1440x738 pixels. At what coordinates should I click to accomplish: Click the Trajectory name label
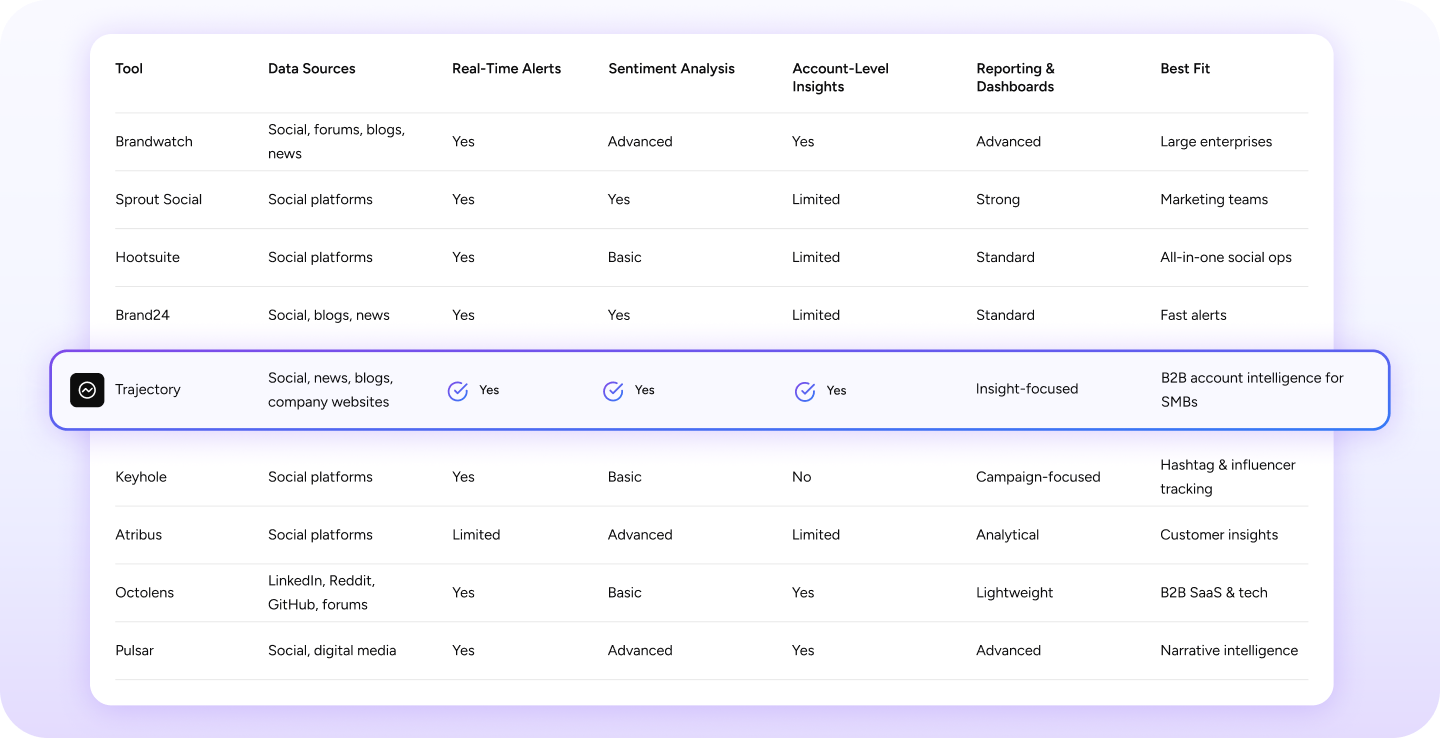pyautogui.click(x=148, y=390)
